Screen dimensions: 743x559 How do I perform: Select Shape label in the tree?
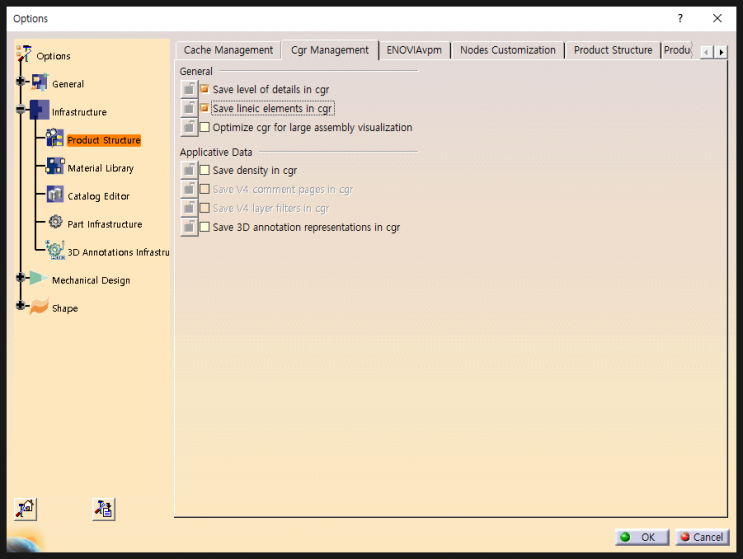click(65, 308)
